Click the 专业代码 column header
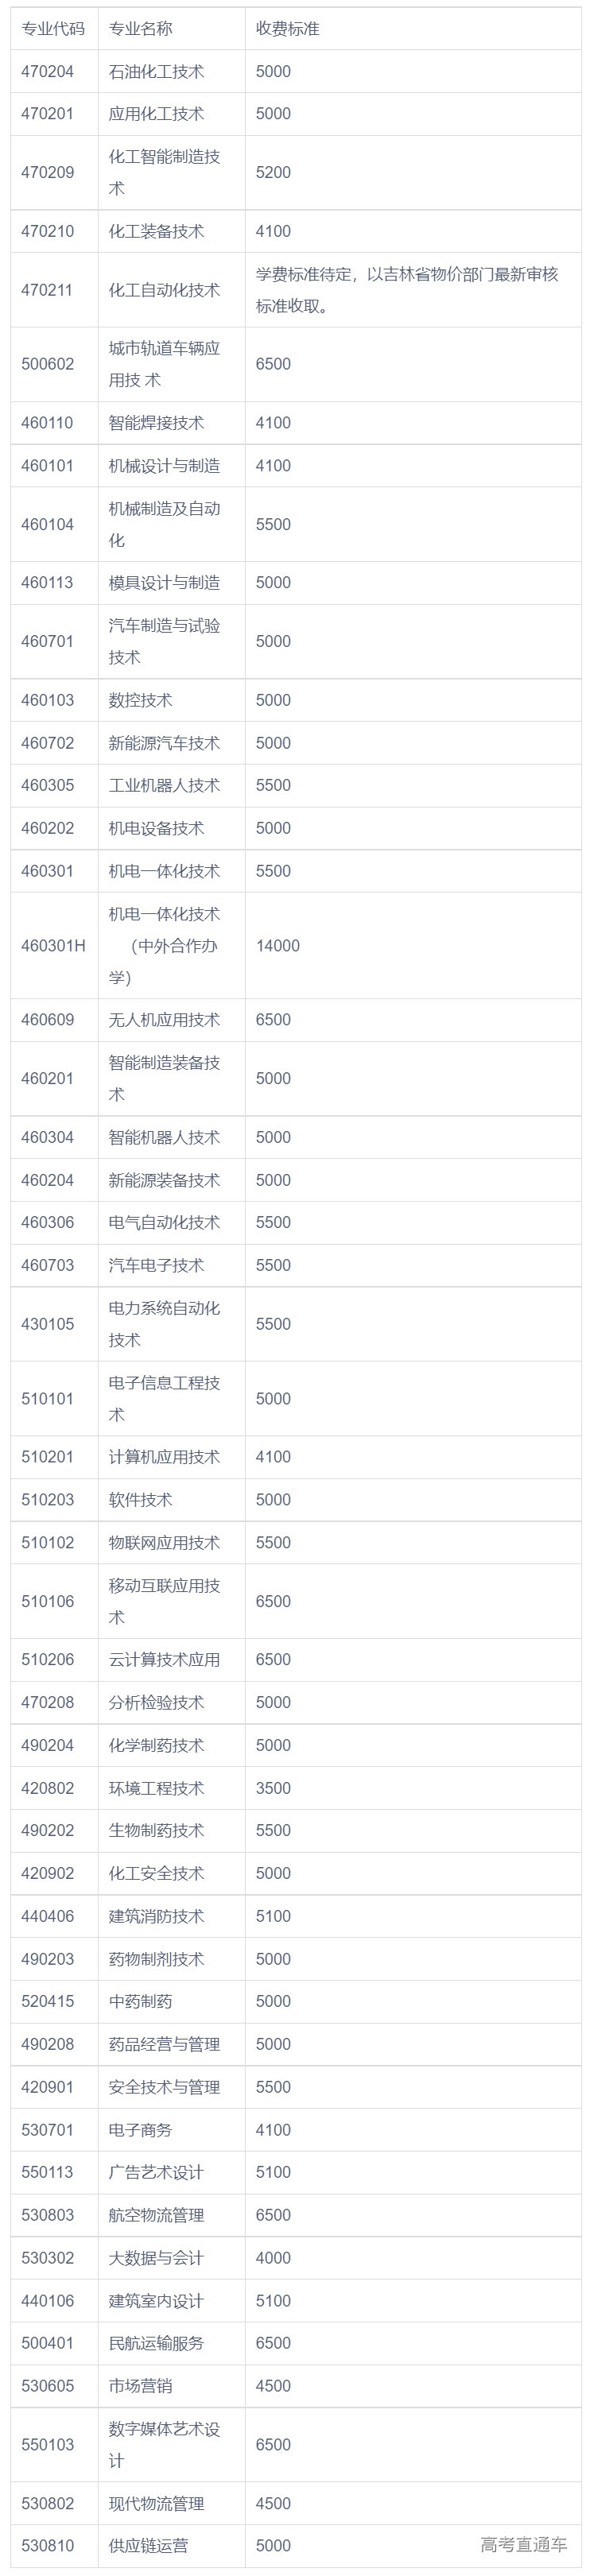This screenshot has width=590, height=2576. coord(53,29)
